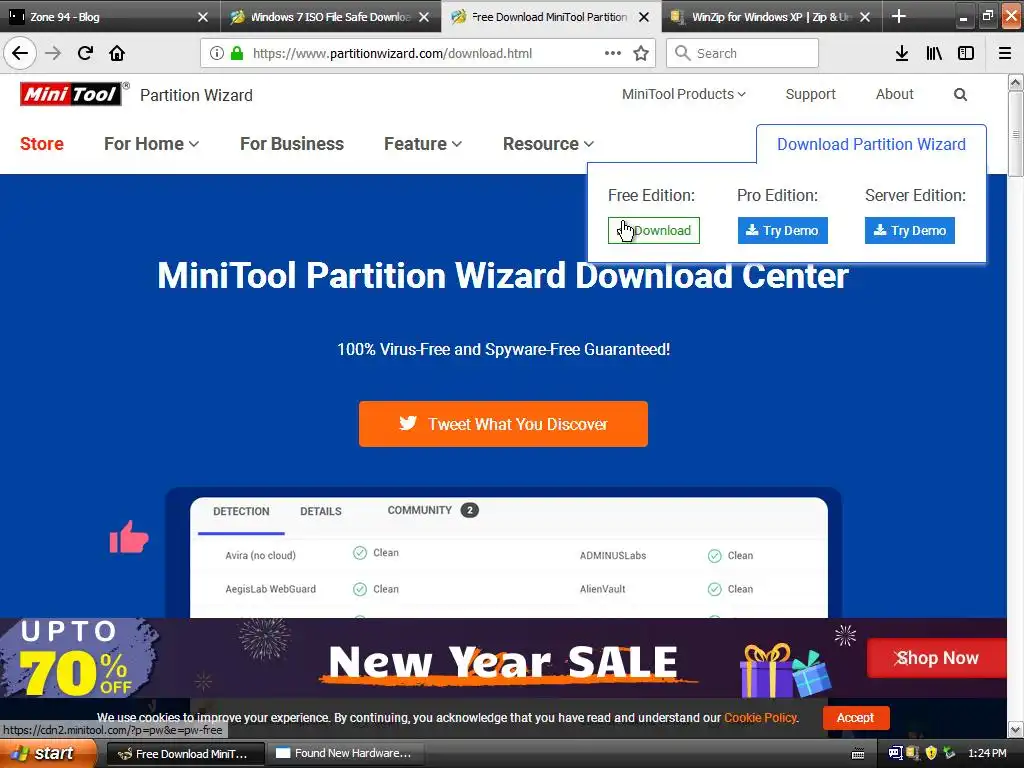Click the ADMINUSLabs row text

pyautogui.click(x=613, y=556)
